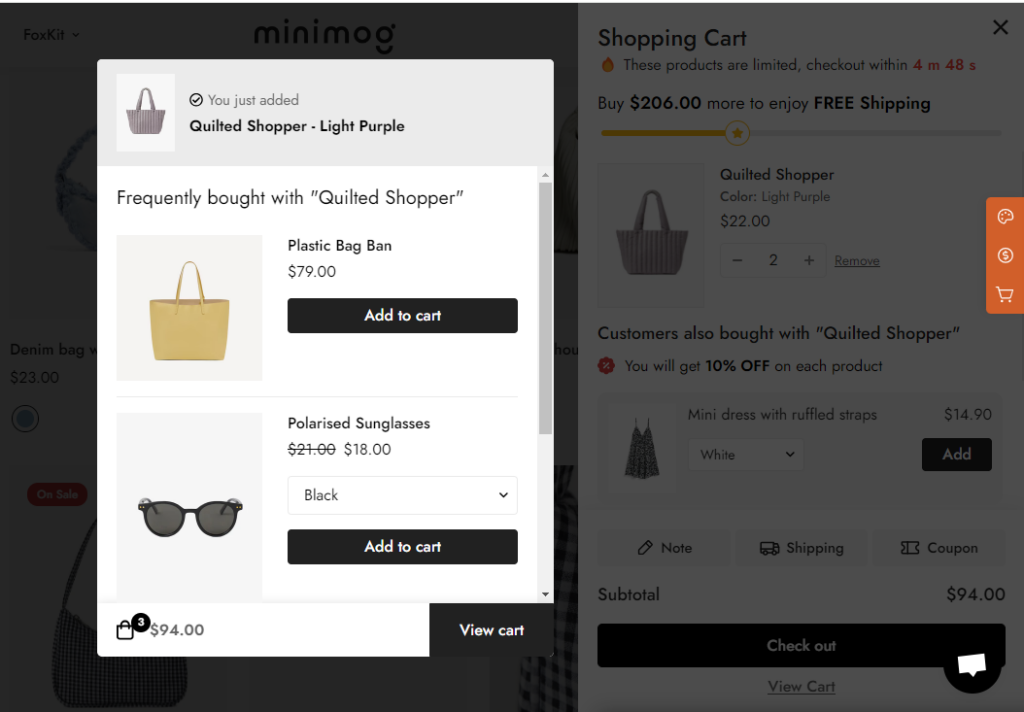Open the Coupon tab in cart
Viewport: 1024px width, 712px height.
(939, 548)
